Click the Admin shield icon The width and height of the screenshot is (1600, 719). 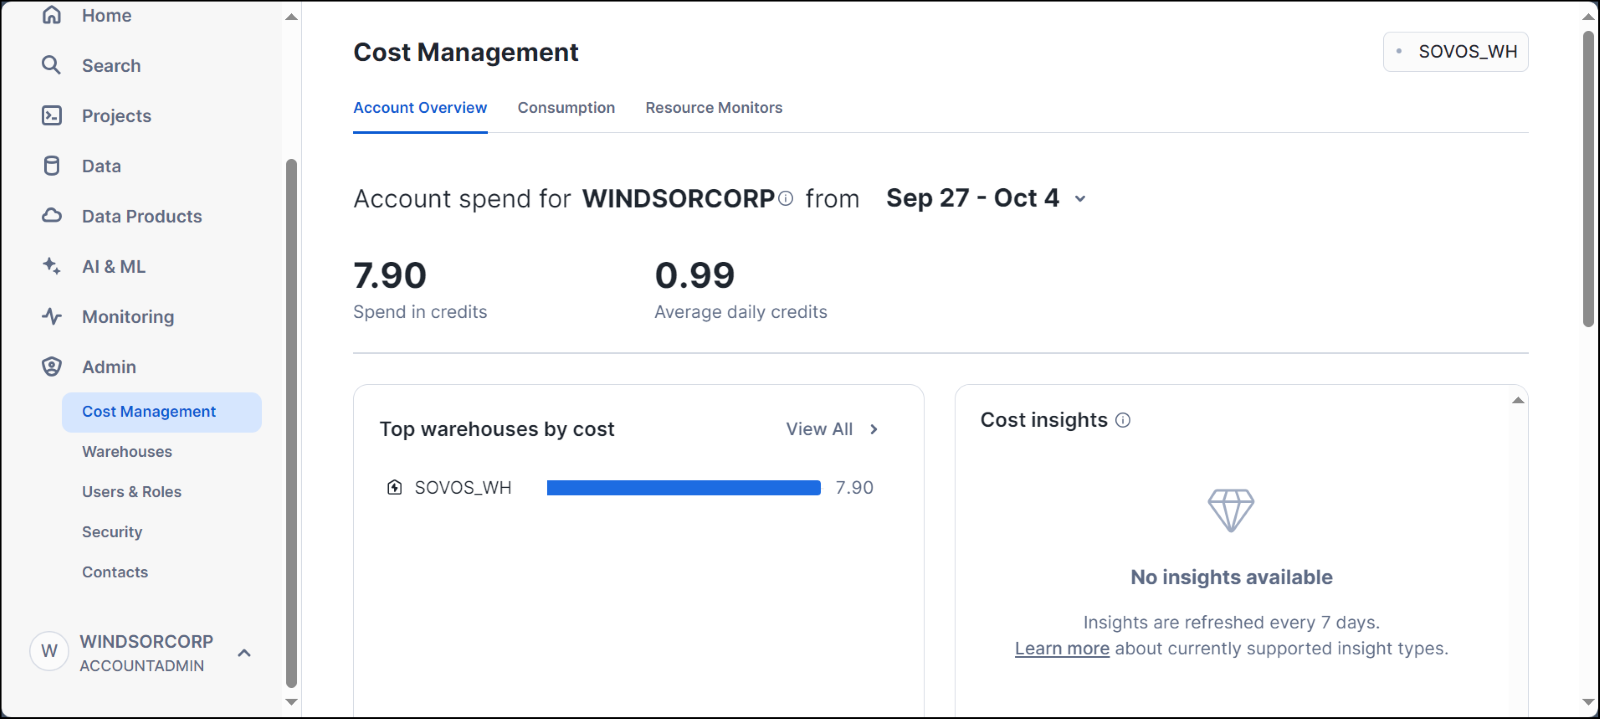52,367
